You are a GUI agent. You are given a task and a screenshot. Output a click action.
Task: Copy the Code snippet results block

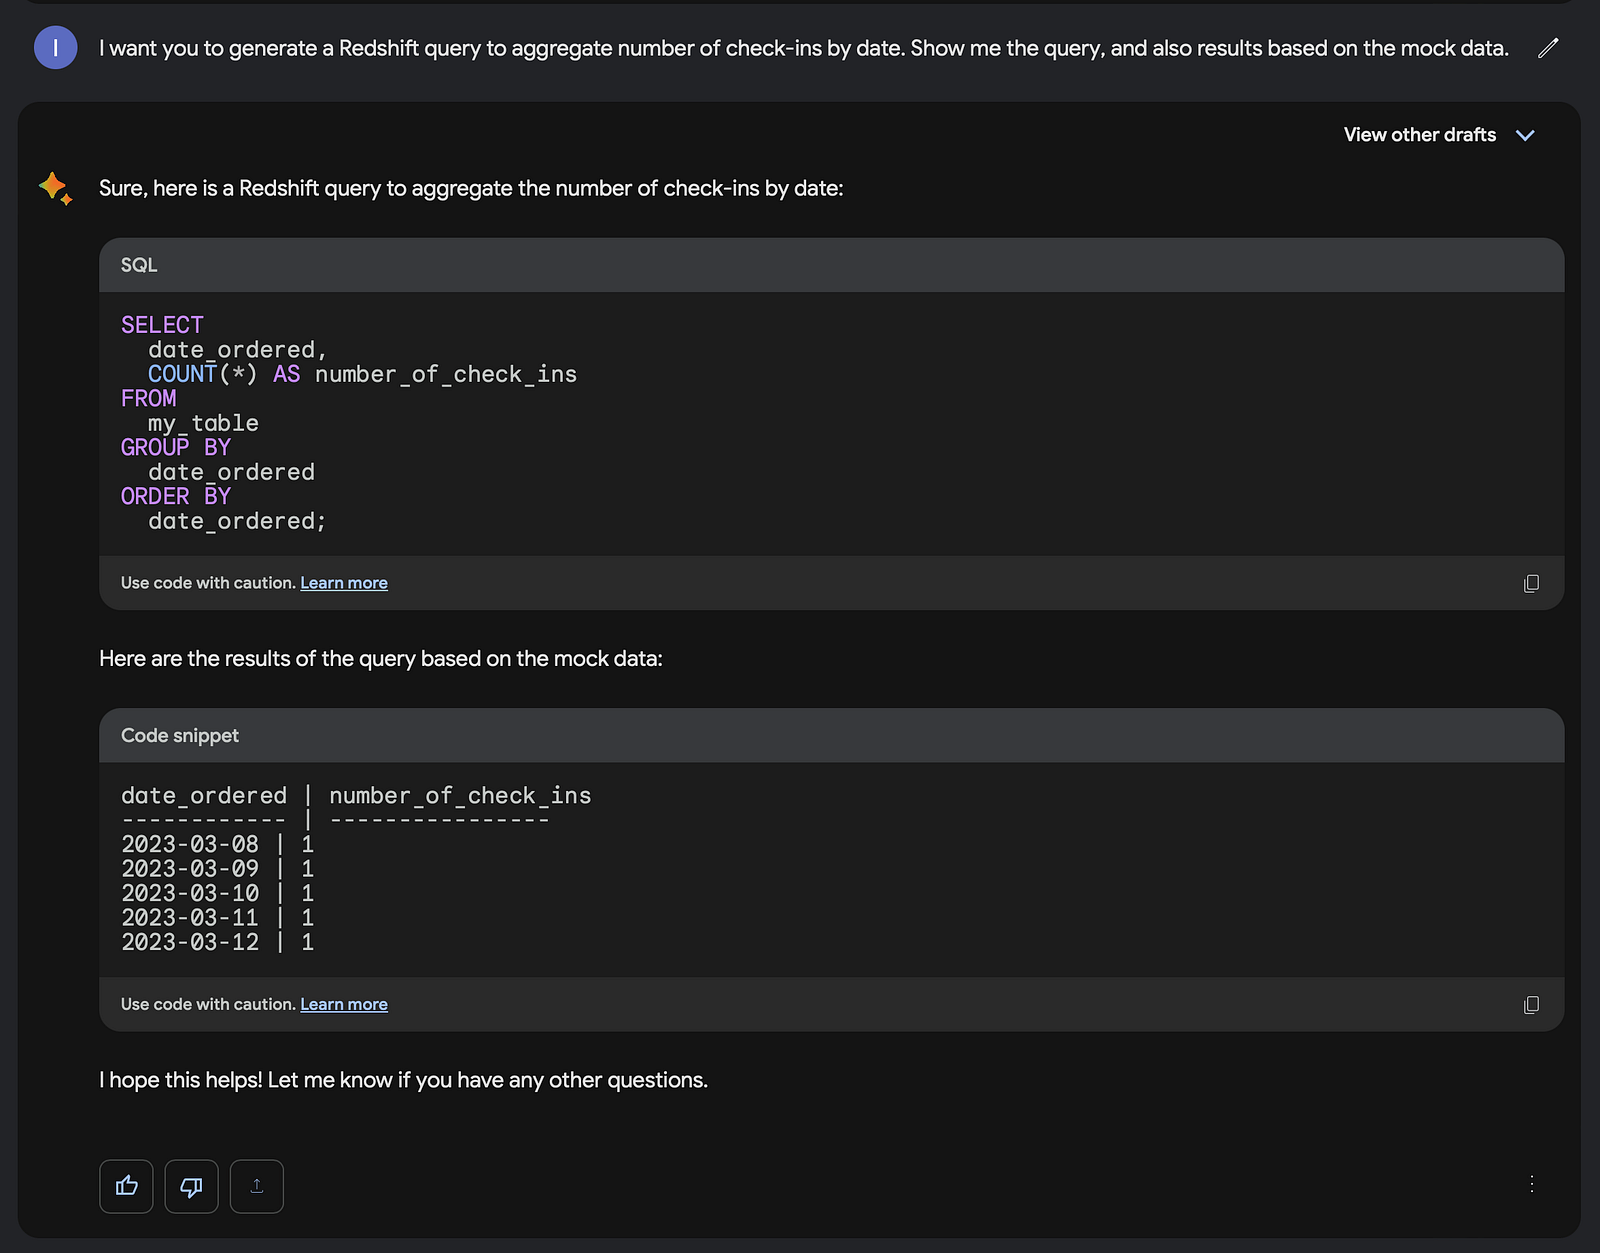click(x=1531, y=1005)
